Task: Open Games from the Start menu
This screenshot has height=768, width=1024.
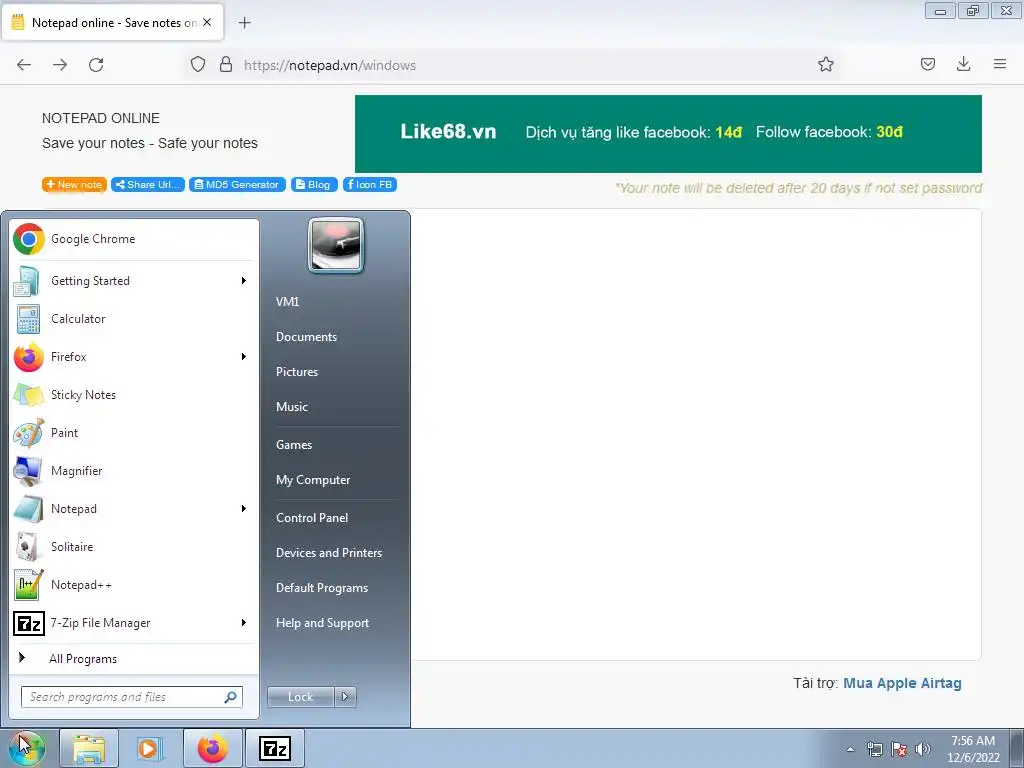Action: tap(294, 445)
